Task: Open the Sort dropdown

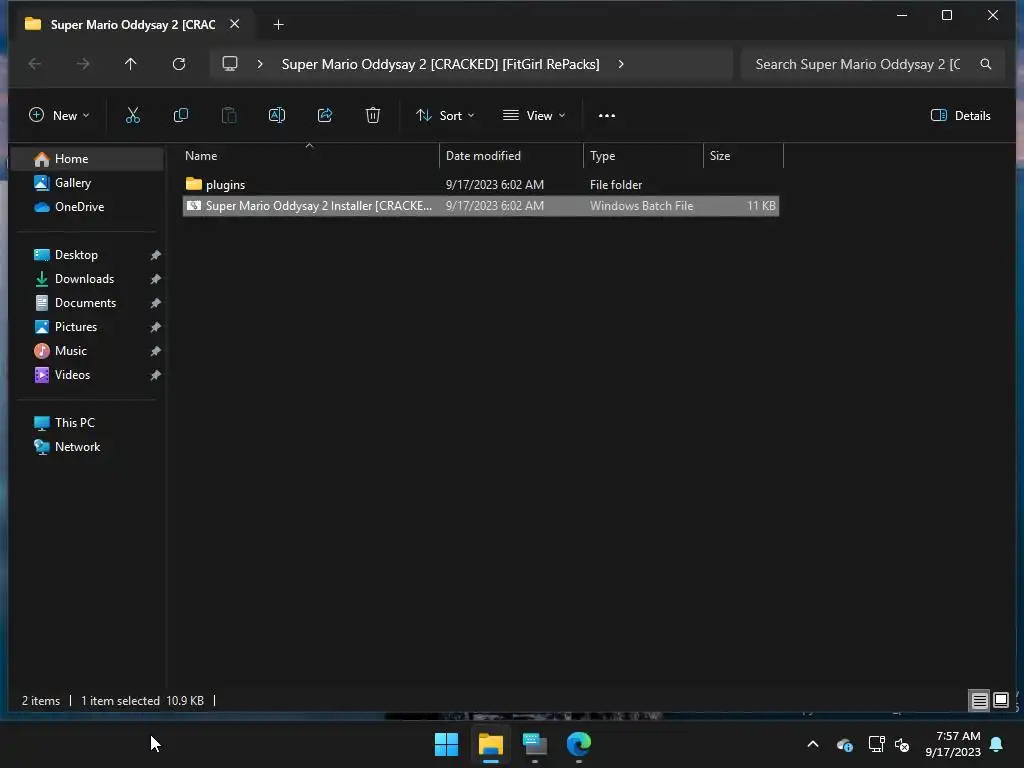Action: 445,116
